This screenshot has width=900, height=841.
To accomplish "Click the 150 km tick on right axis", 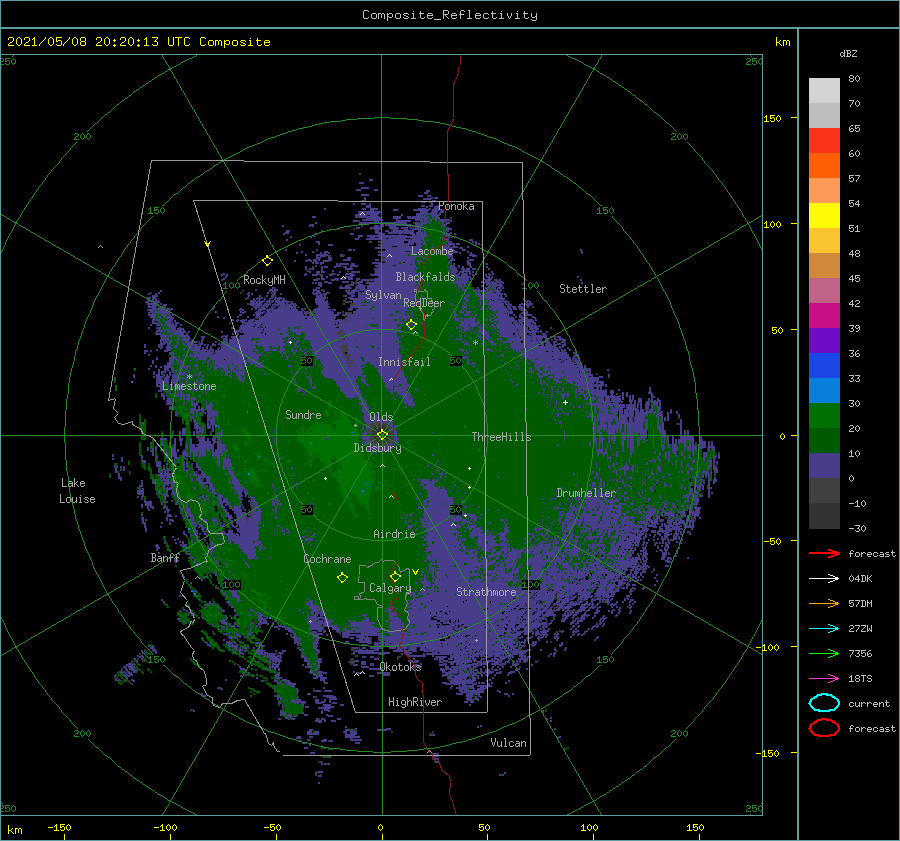I will pyautogui.click(x=773, y=118).
